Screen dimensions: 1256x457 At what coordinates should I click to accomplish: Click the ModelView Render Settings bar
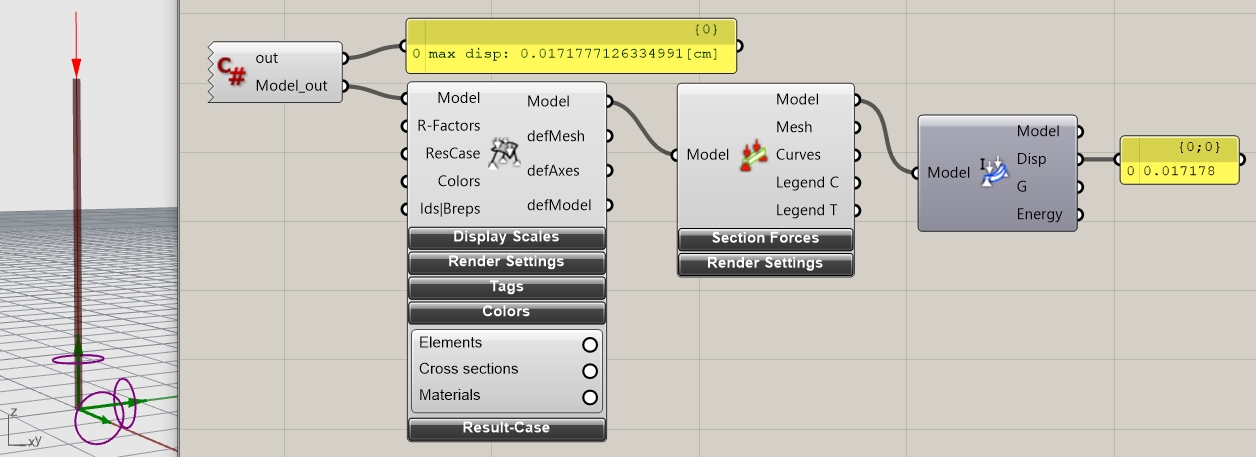point(506,262)
